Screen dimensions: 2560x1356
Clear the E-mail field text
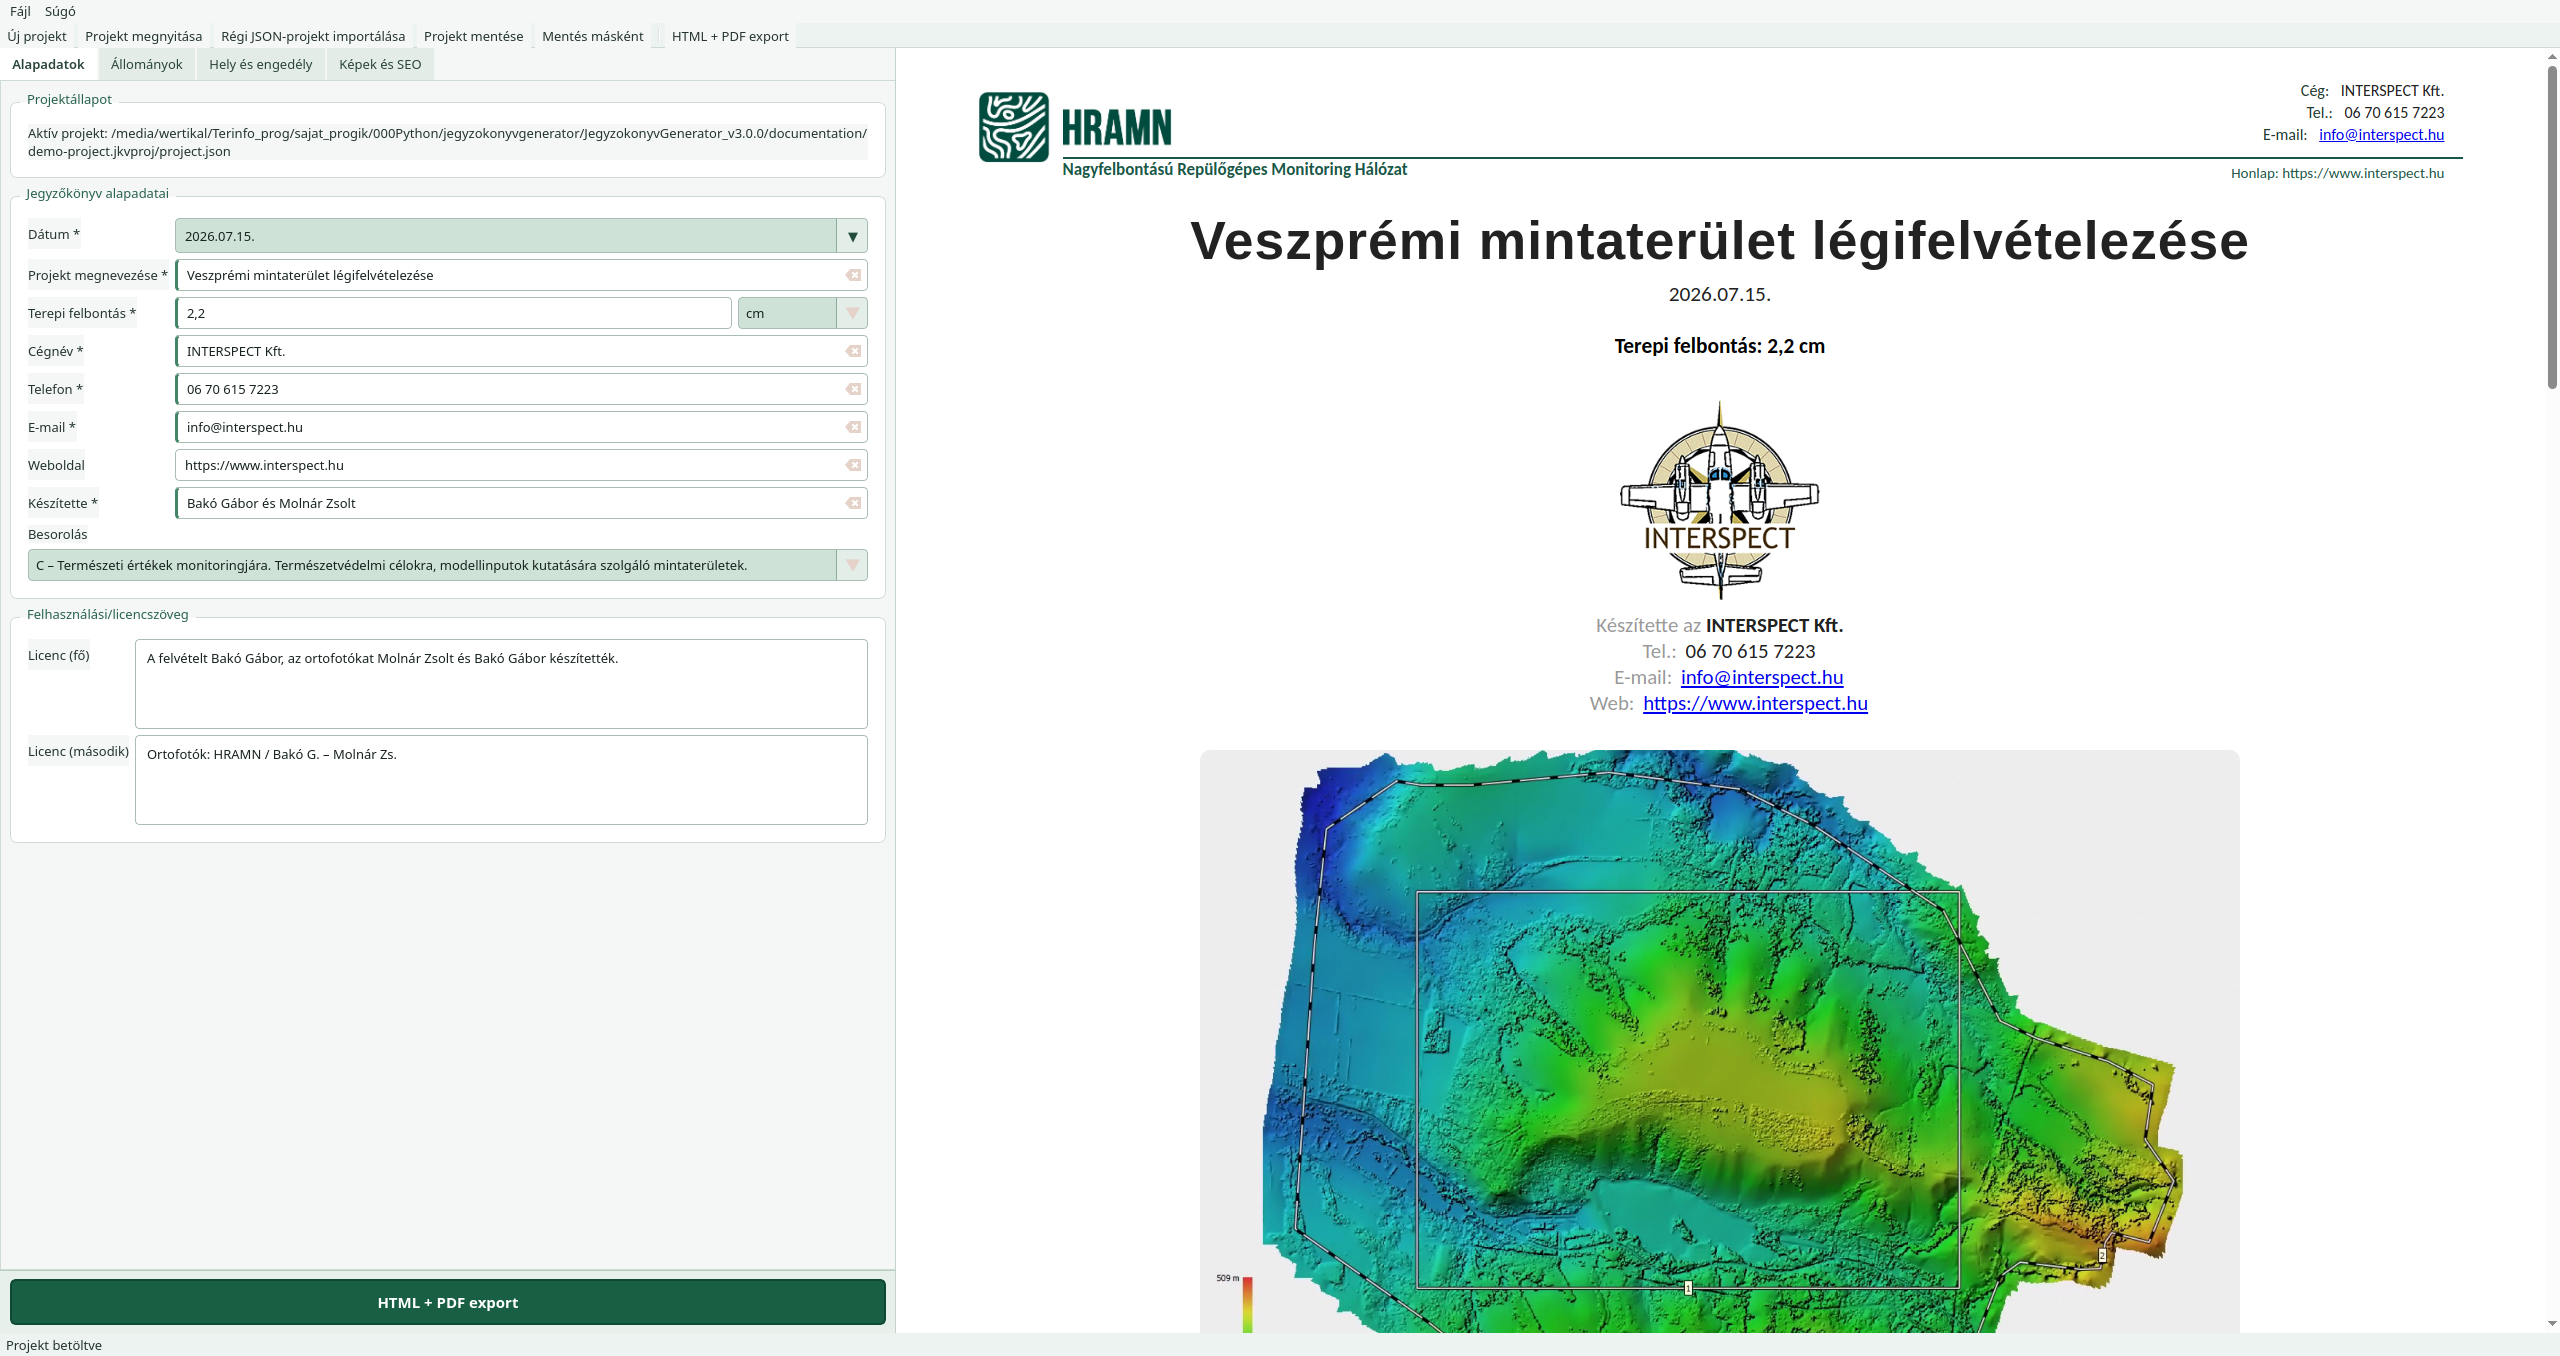[853, 427]
